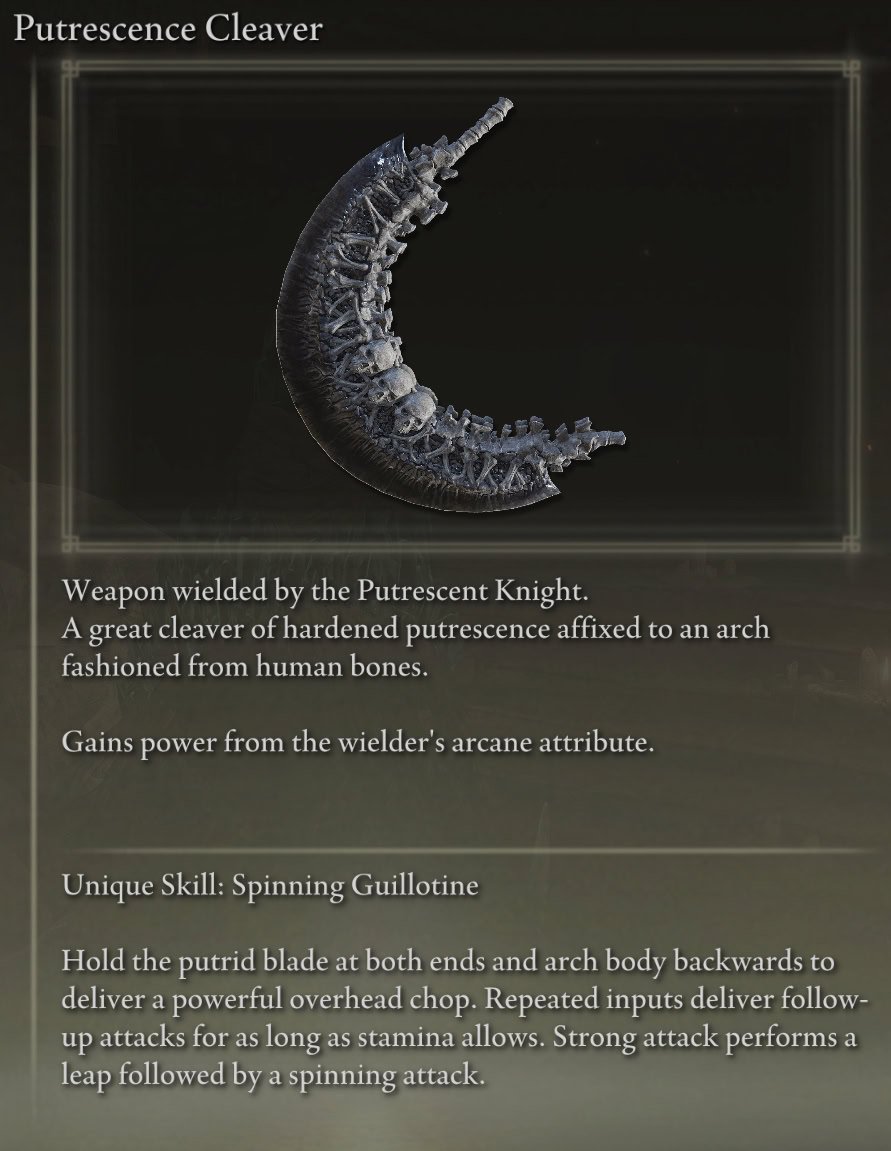Select the Unique Skill: Spinning Guillotine heading
Viewport: 891px width, 1151px height.
pyautogui.click(x=270, y=885)
